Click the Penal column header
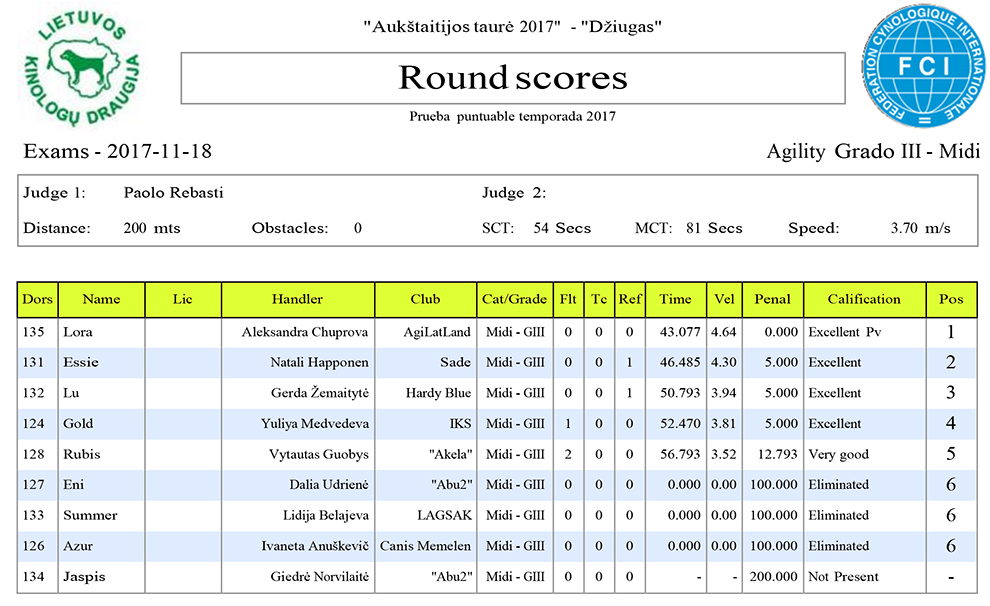Image resolution: width=990 pixels, height=606 pixels. [772, 299]
